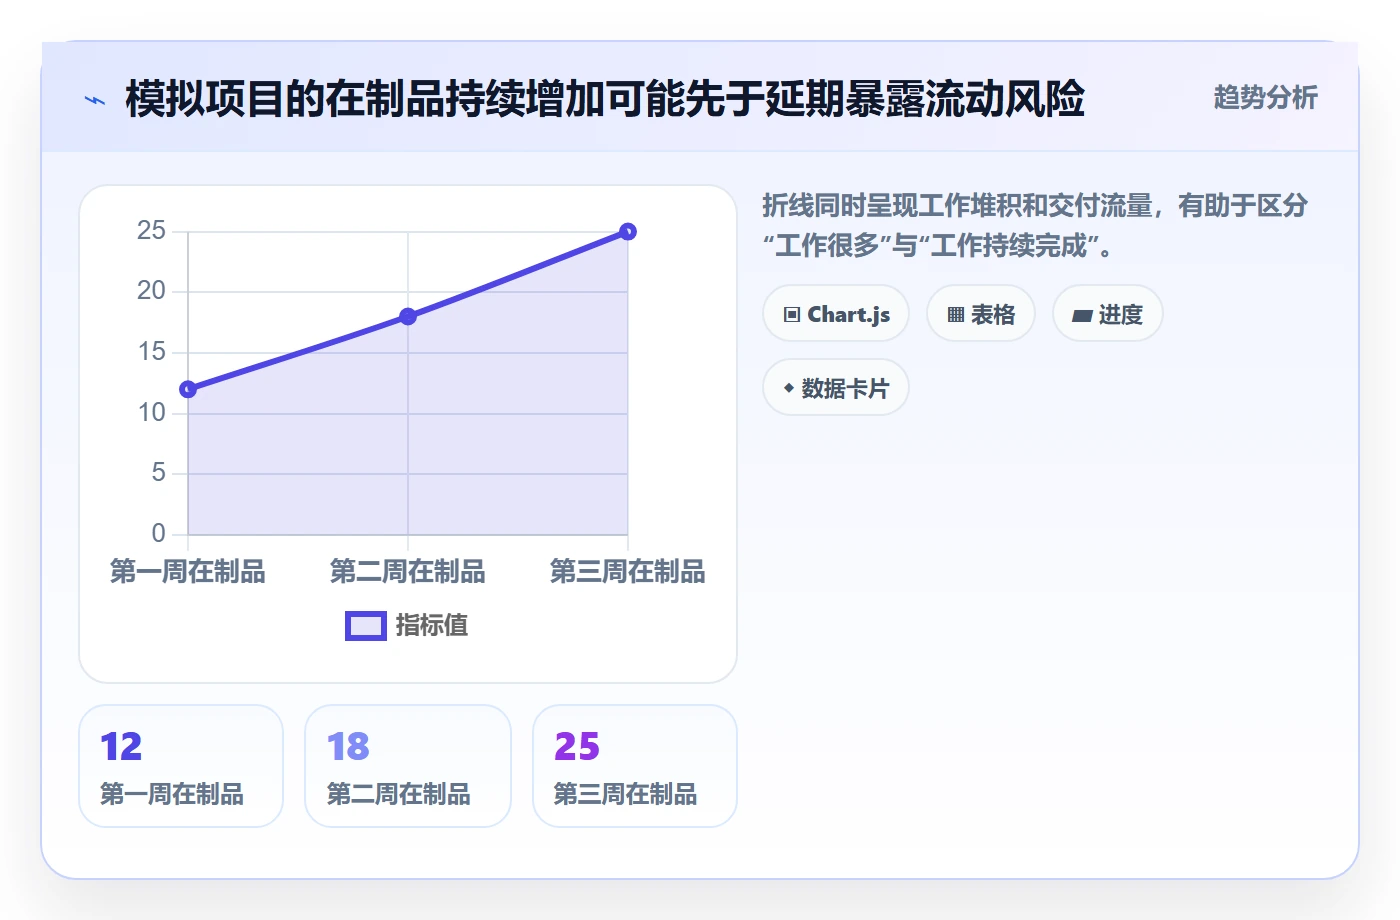Click the 趋势分析 label in the header
Image resolution: width=1400 pixels, height=920 pixels.
click(1265, 97)
